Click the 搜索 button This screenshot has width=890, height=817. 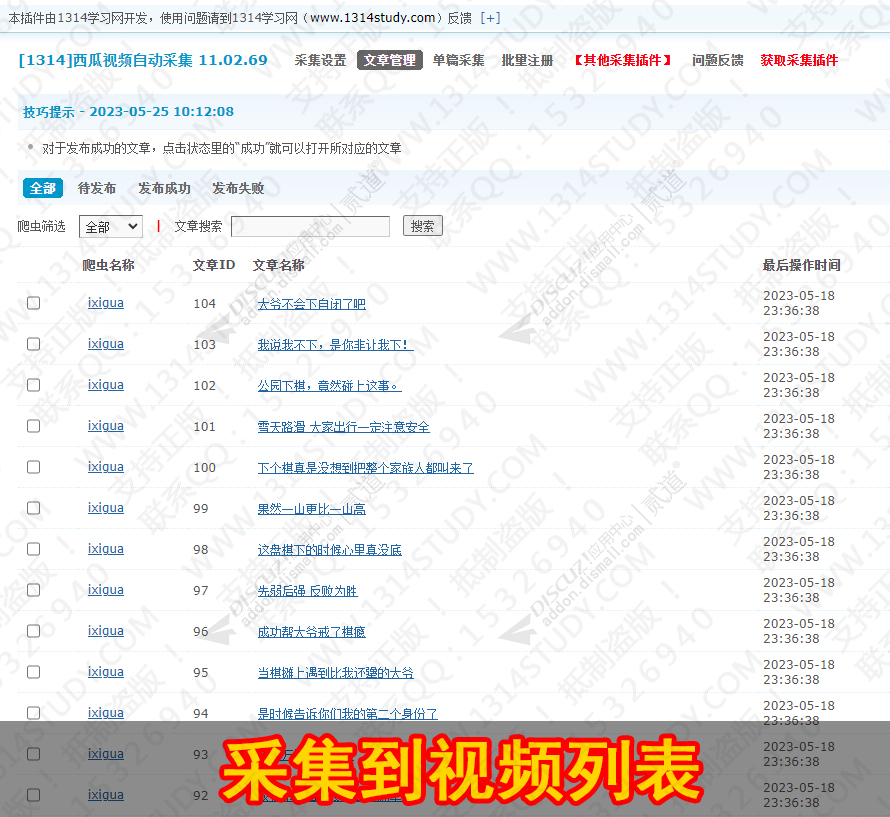422,226
